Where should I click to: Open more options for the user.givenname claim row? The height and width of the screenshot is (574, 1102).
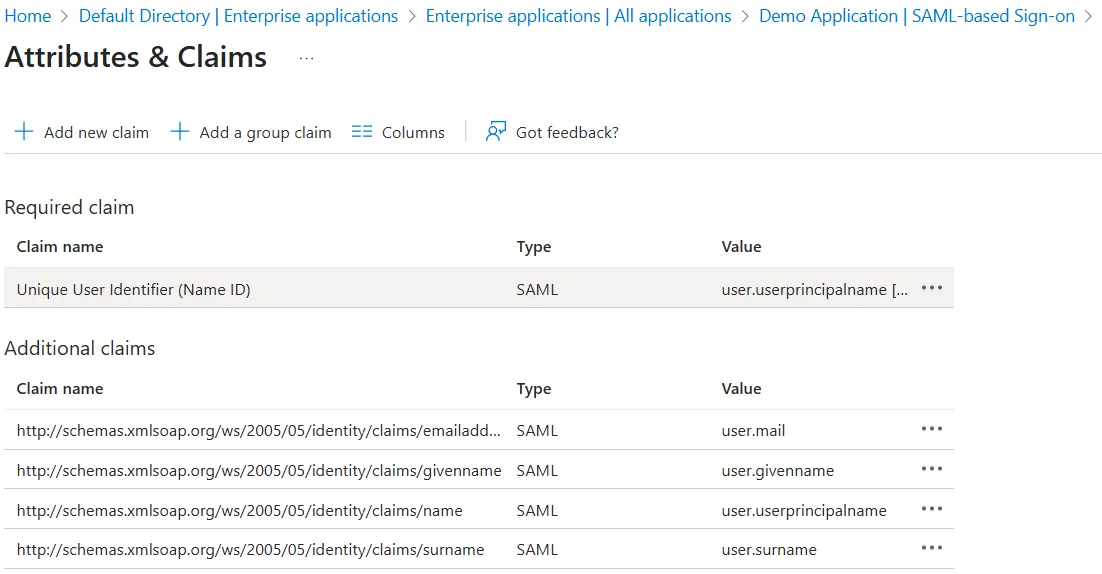(932, 469)
